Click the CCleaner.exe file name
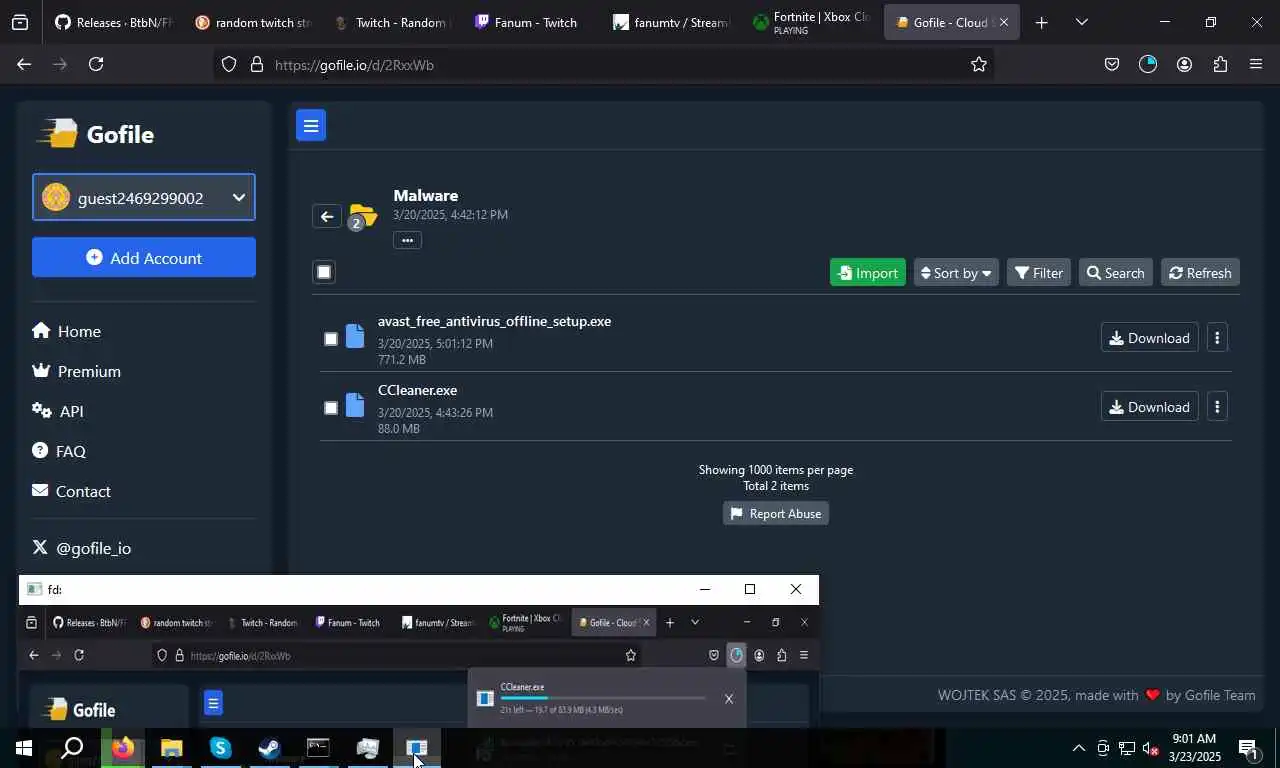 (417, 390)
